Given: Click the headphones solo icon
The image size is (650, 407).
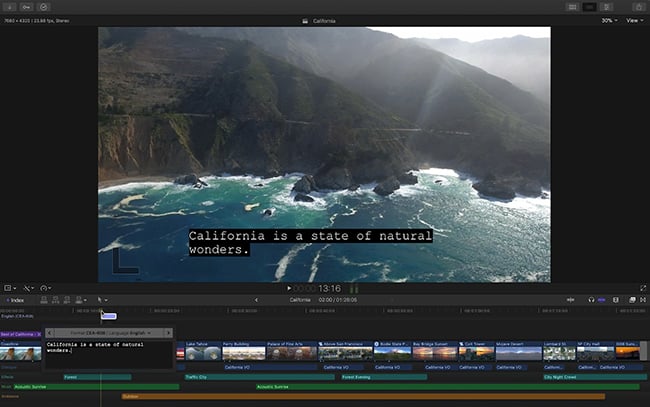Looking at the screenshot, I should pyautogui.click(x=591, y=300).
